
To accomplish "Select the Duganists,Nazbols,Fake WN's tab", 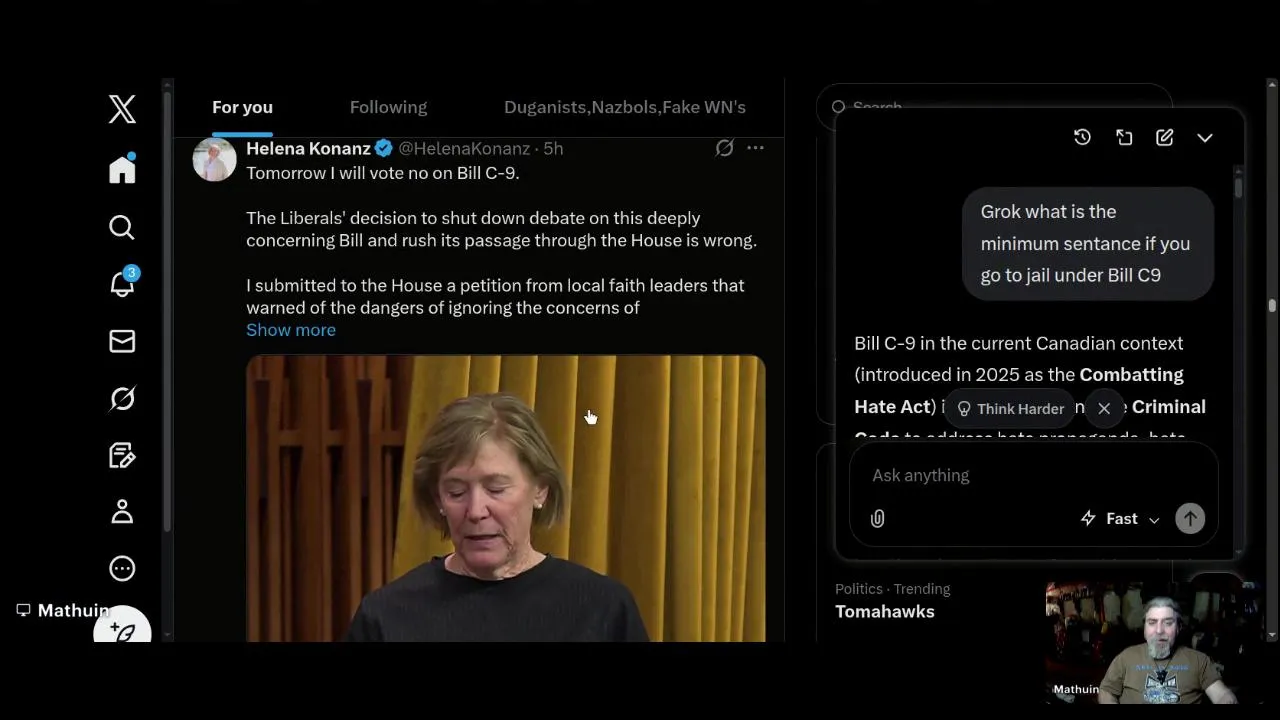I will click(624, 107).
